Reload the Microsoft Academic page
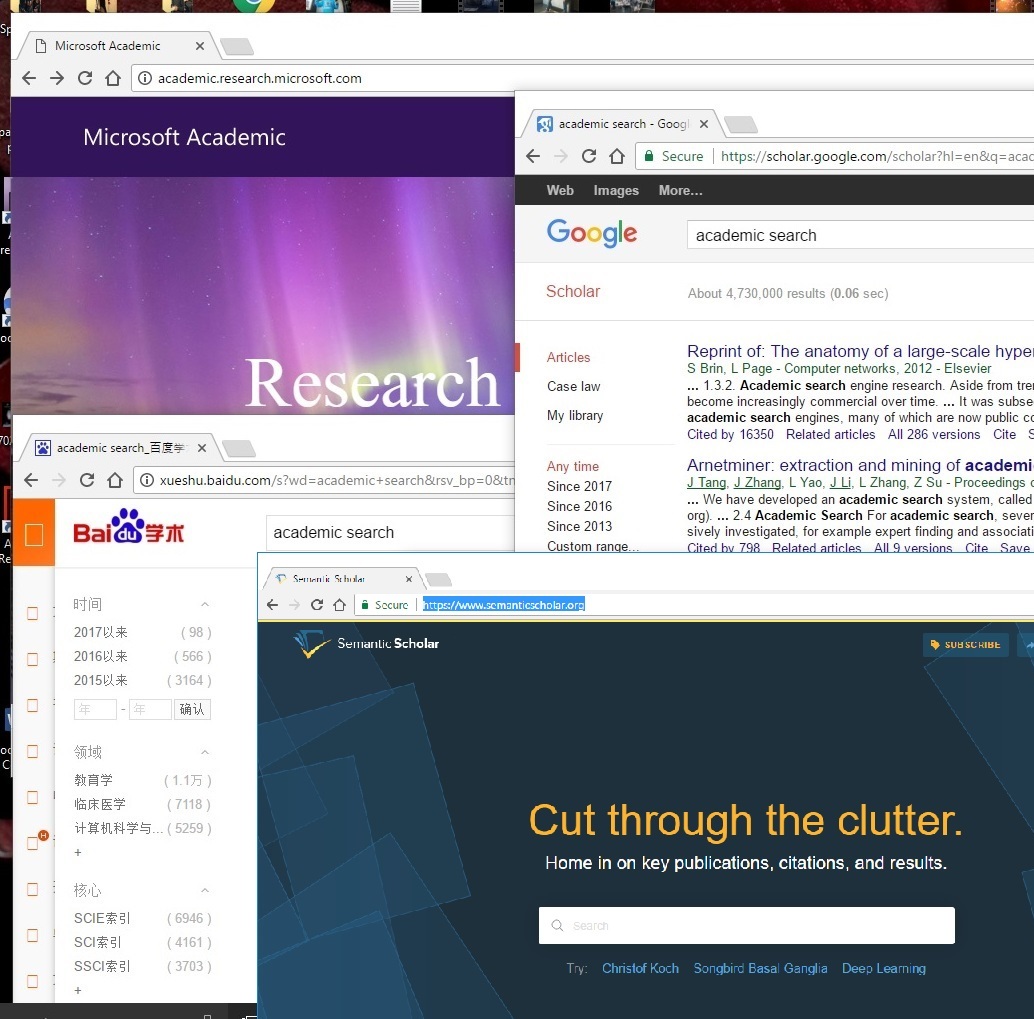The width and height of the screenshot is (1034, 1019). pos(85,78)
